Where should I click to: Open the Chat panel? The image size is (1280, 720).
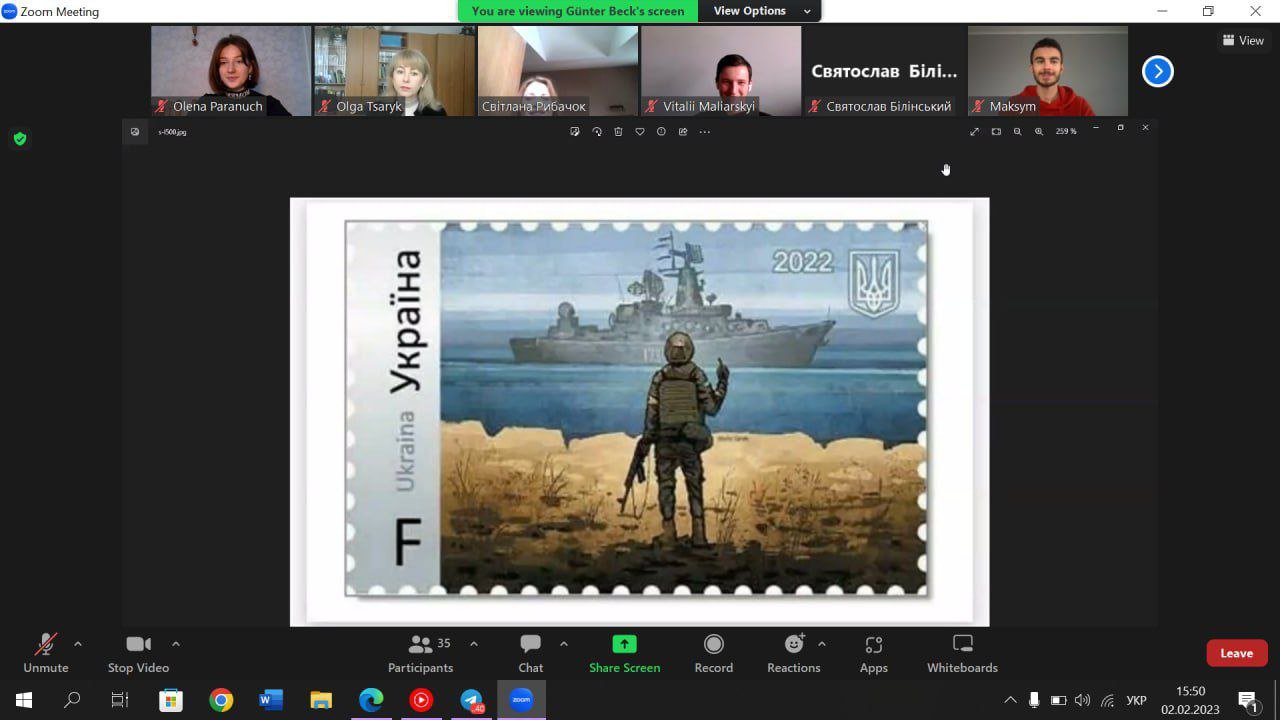coord(531,654)
